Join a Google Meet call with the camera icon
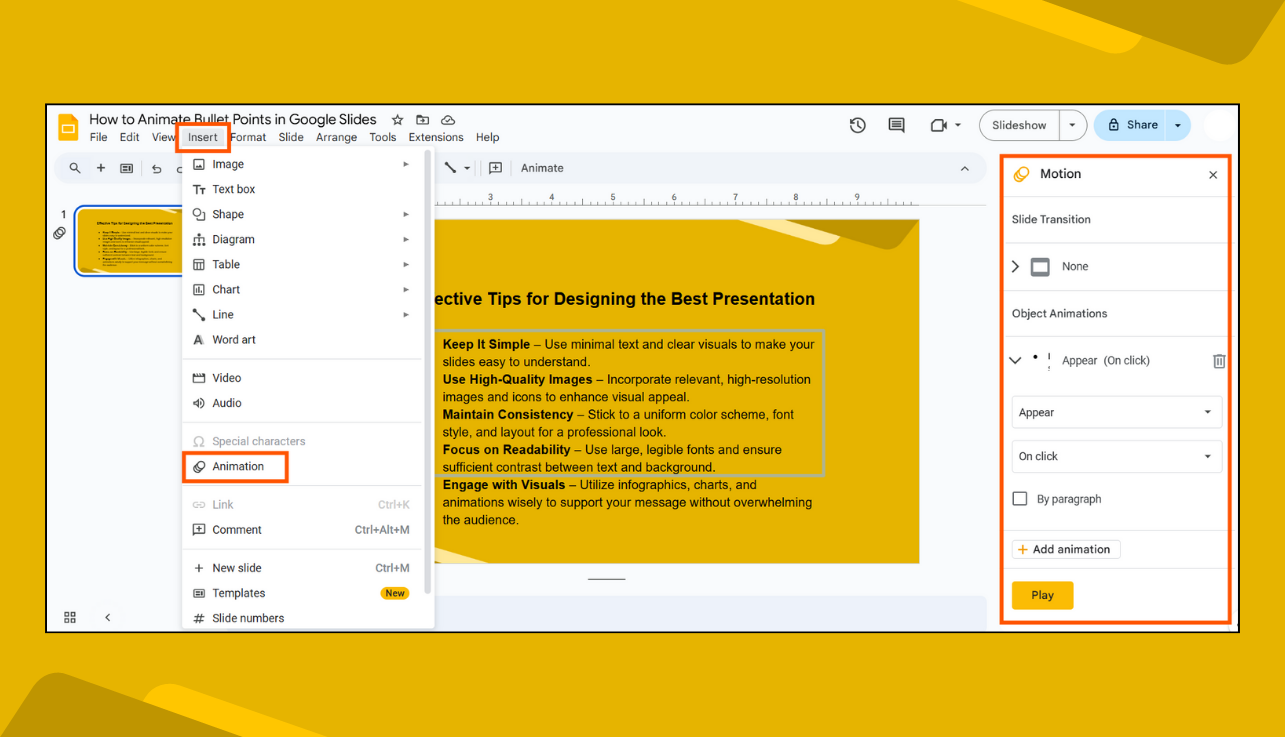 (938, 125)
